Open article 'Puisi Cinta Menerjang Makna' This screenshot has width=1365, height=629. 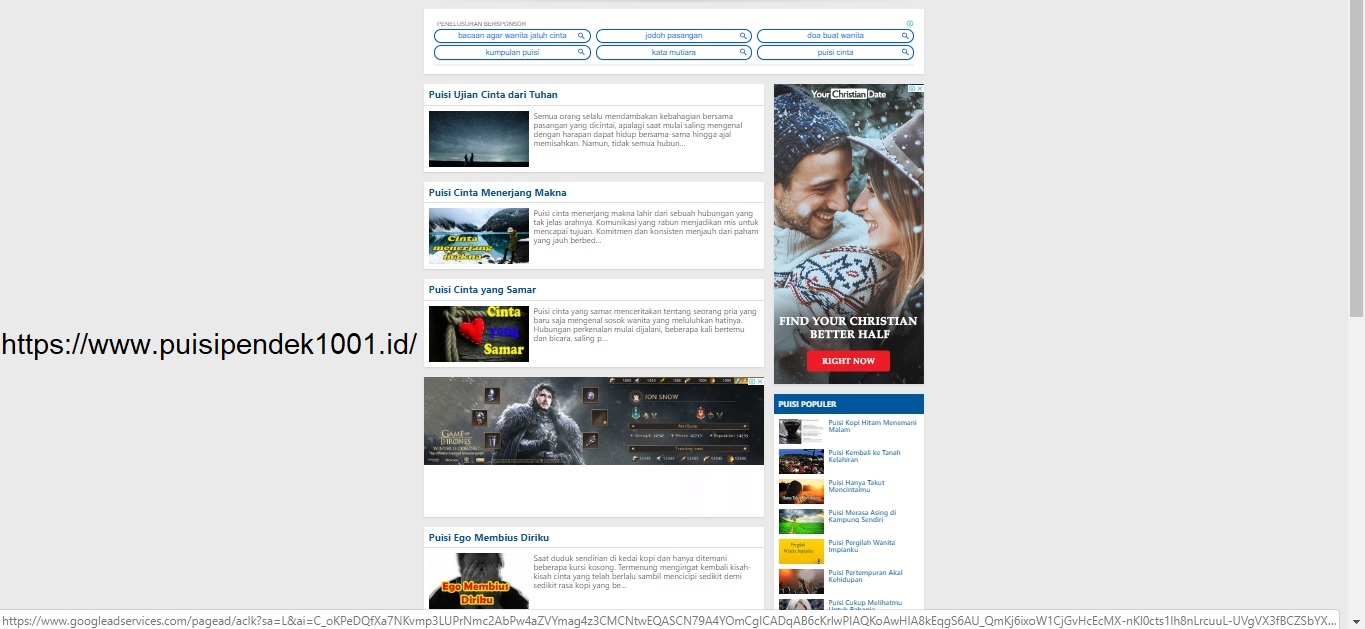(x=498, y=193)
